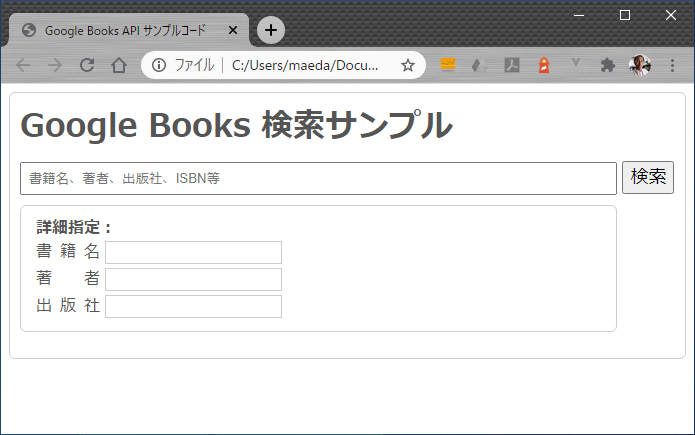Click the main search box for 書籍名、著者、出版社

point(318,178)
